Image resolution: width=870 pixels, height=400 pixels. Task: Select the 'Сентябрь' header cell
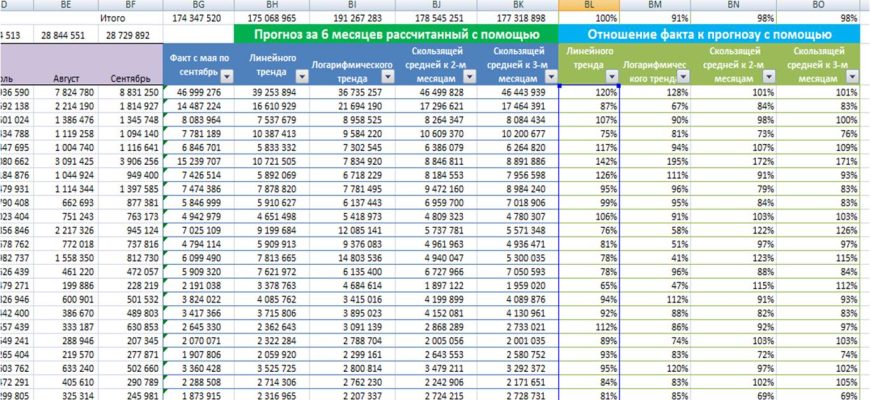130,77
